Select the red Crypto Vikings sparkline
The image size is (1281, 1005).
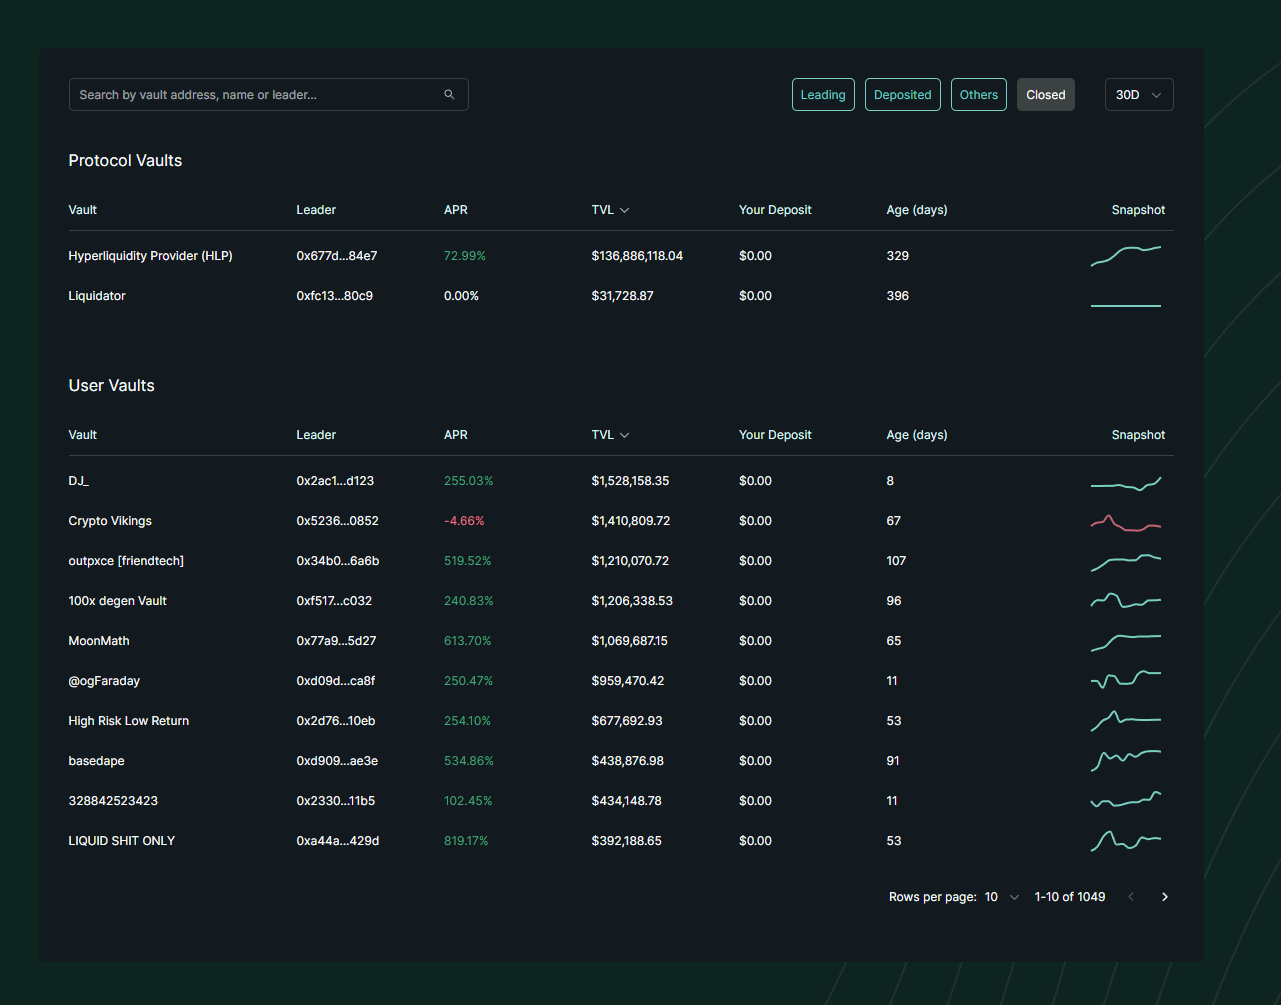point(1126,520)
